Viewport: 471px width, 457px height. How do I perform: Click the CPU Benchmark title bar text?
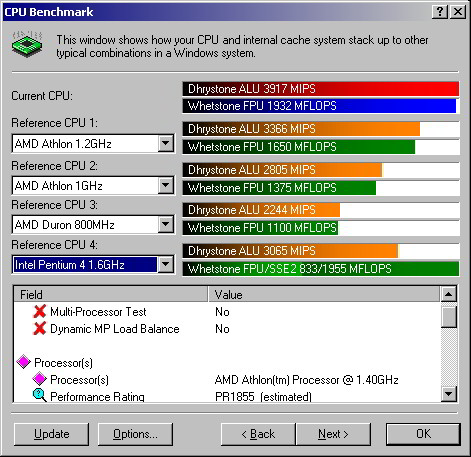[x=49, y=12]
